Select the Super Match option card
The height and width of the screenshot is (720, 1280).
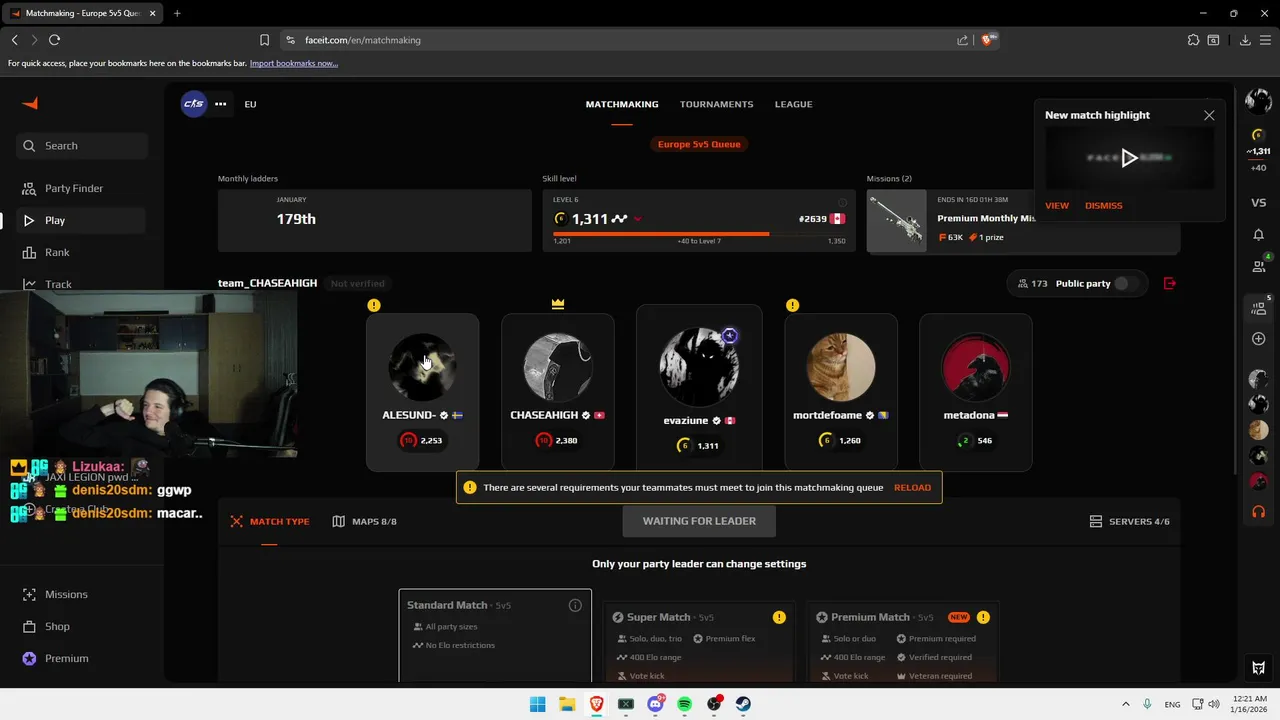point(700,642)
